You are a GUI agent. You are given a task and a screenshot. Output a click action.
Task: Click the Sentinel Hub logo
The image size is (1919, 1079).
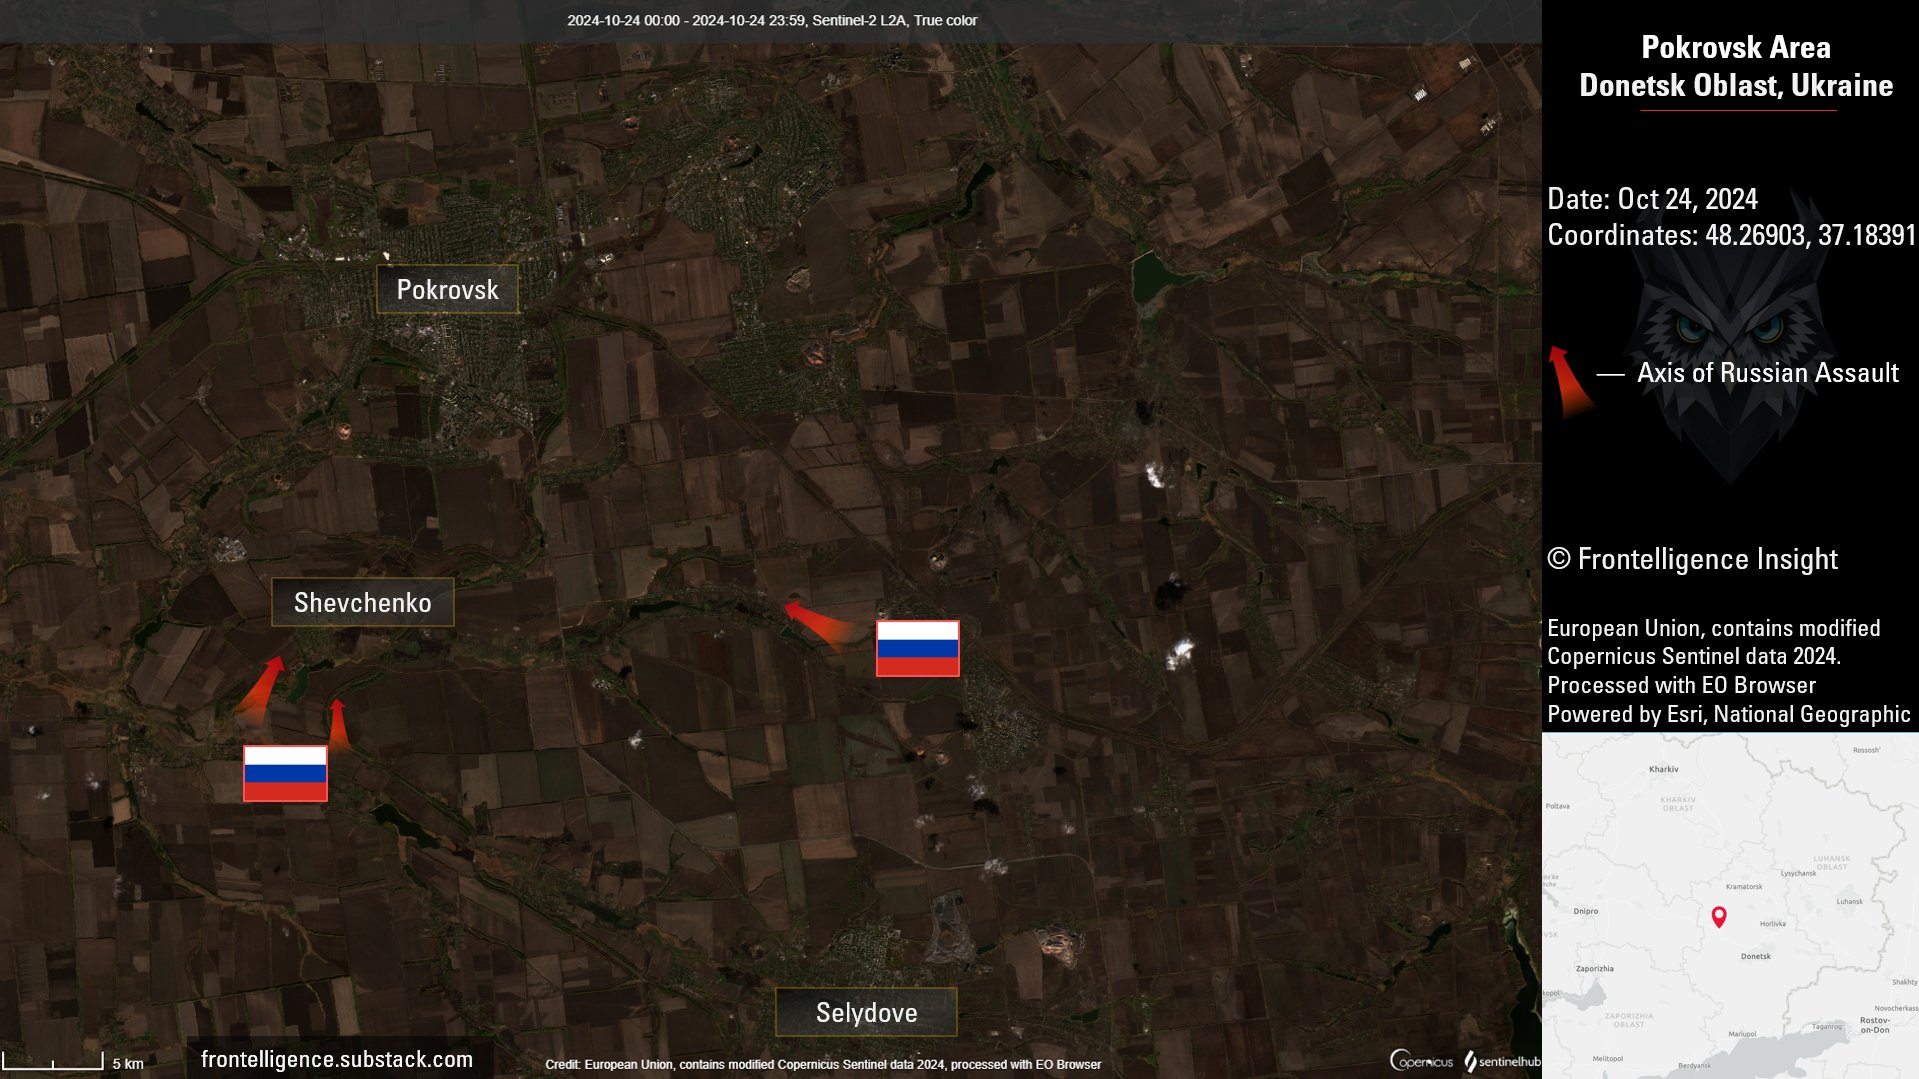[x=1502, y=1061]
